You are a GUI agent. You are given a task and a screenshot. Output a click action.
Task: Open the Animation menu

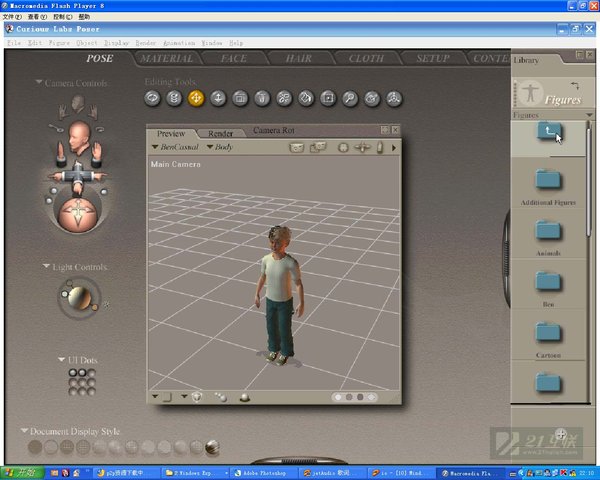pyautogui.click(x=177, y=43)
